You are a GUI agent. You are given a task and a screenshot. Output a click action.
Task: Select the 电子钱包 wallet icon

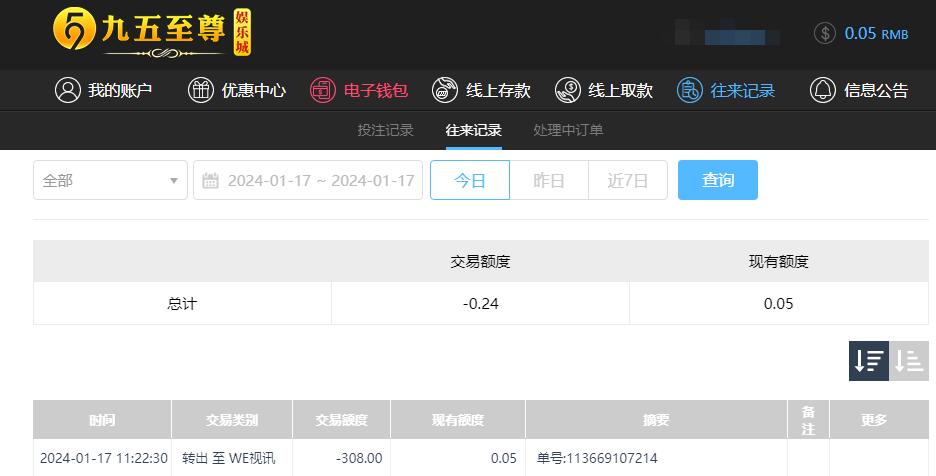(x=323, y=90)
